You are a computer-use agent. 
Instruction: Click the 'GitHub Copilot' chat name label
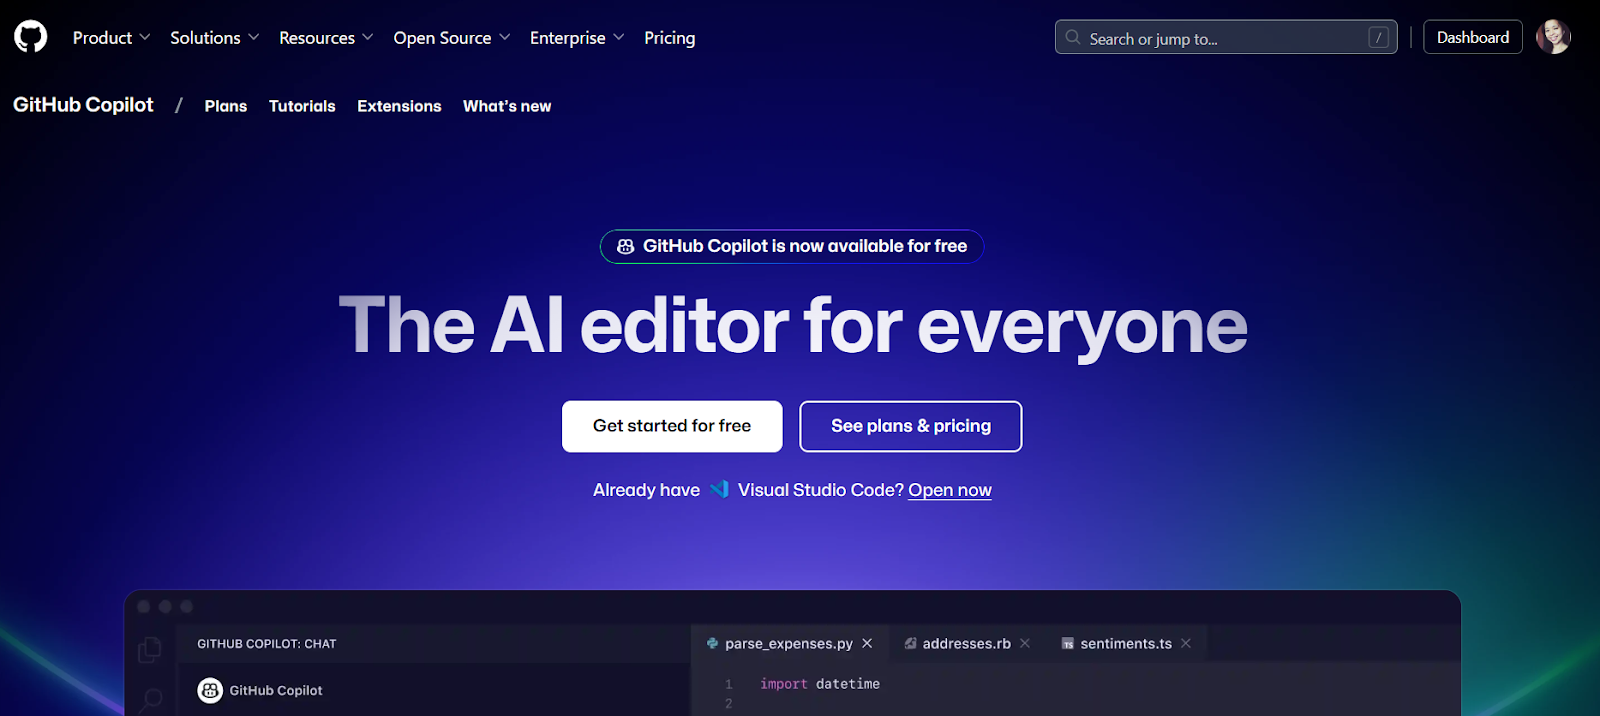276,690
